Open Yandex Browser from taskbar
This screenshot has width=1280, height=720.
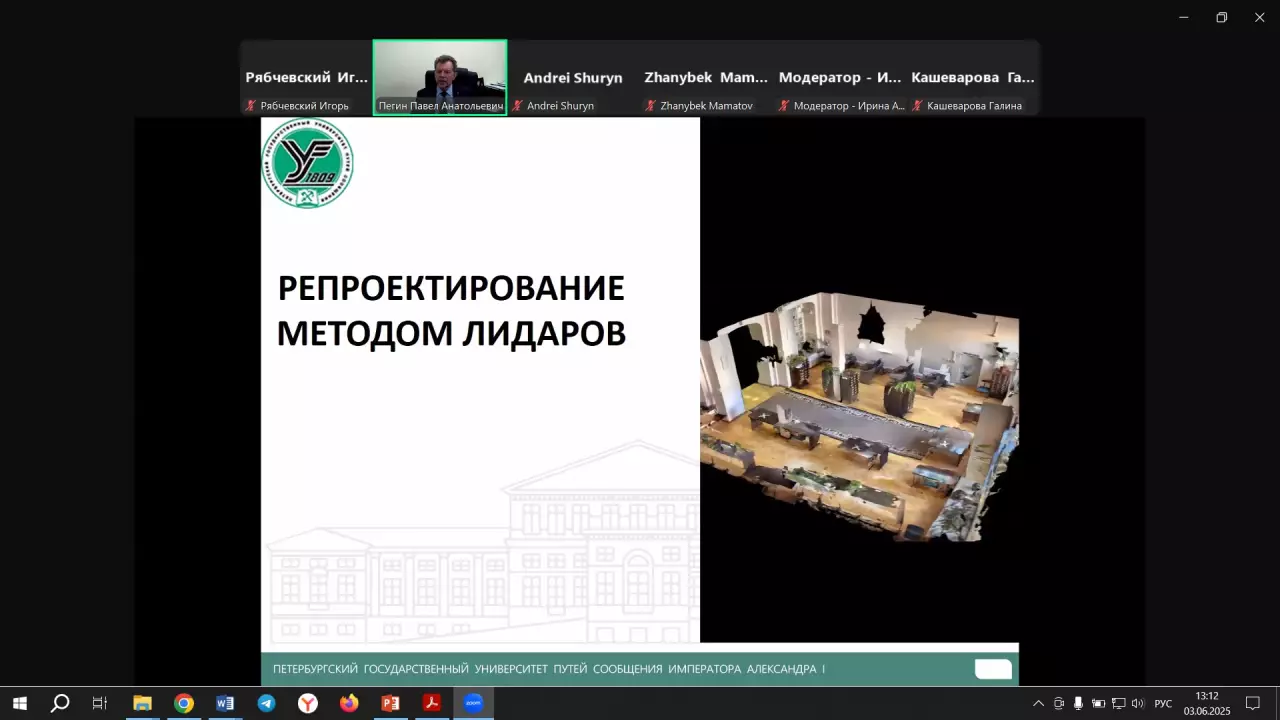point(308,703)
